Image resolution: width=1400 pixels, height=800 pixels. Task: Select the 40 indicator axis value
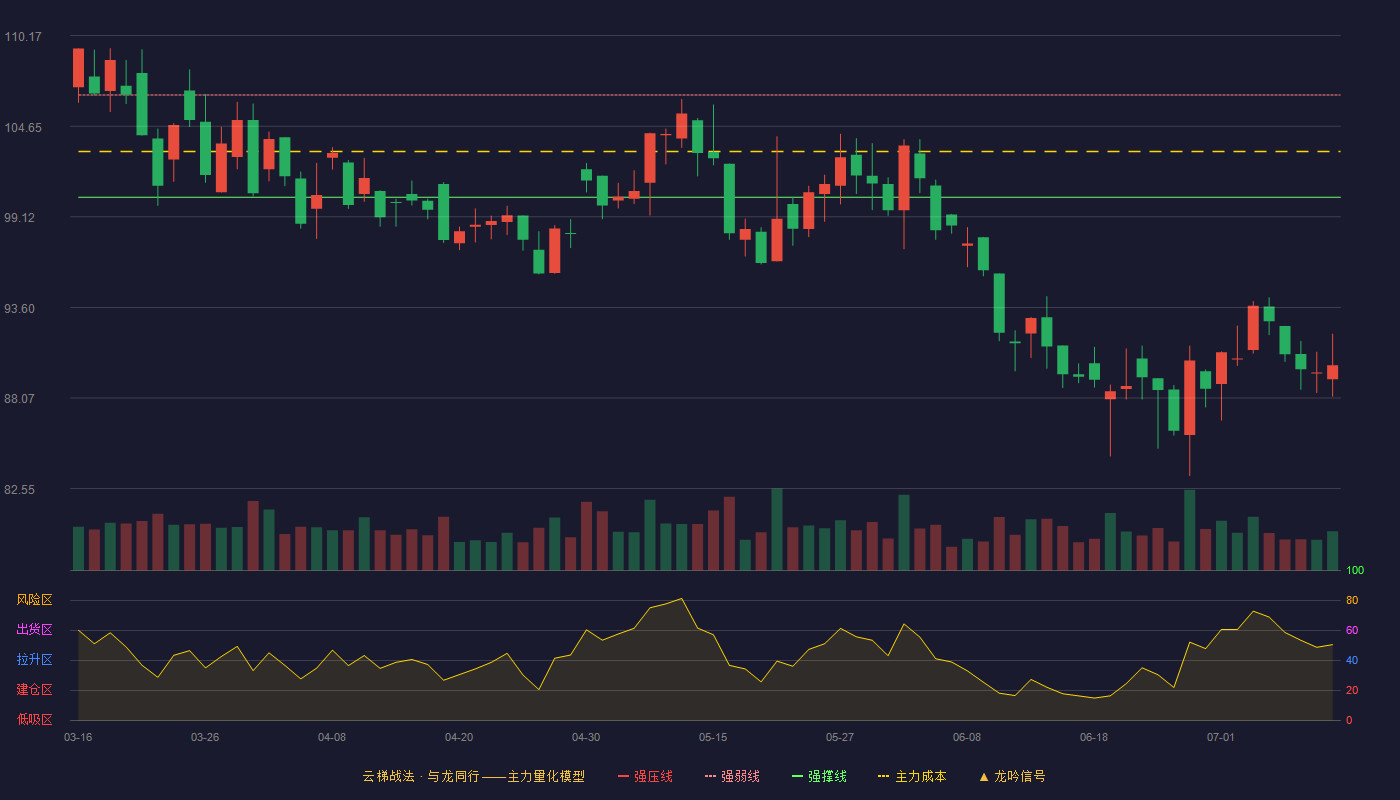[x=1352, y=660]
